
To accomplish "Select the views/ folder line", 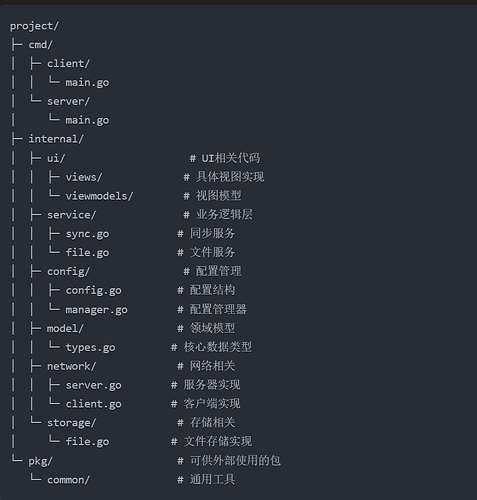I will (x=84, y=177).
